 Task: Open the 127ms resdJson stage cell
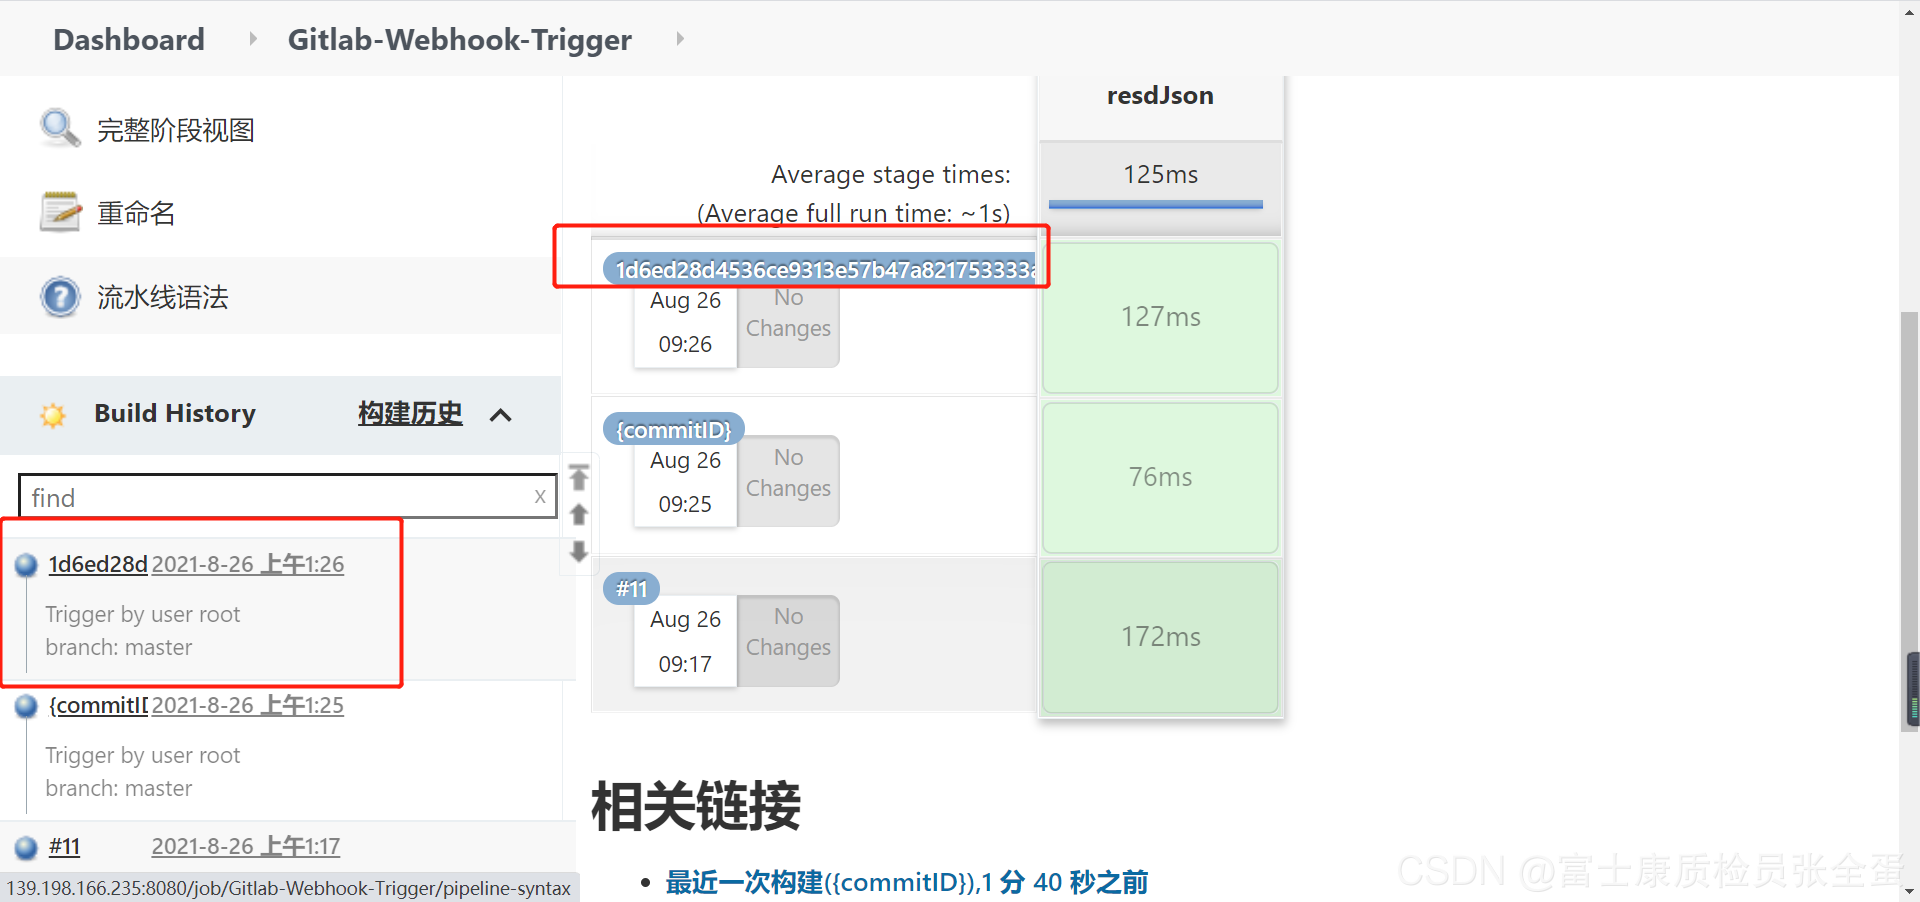click(1160, 317)
